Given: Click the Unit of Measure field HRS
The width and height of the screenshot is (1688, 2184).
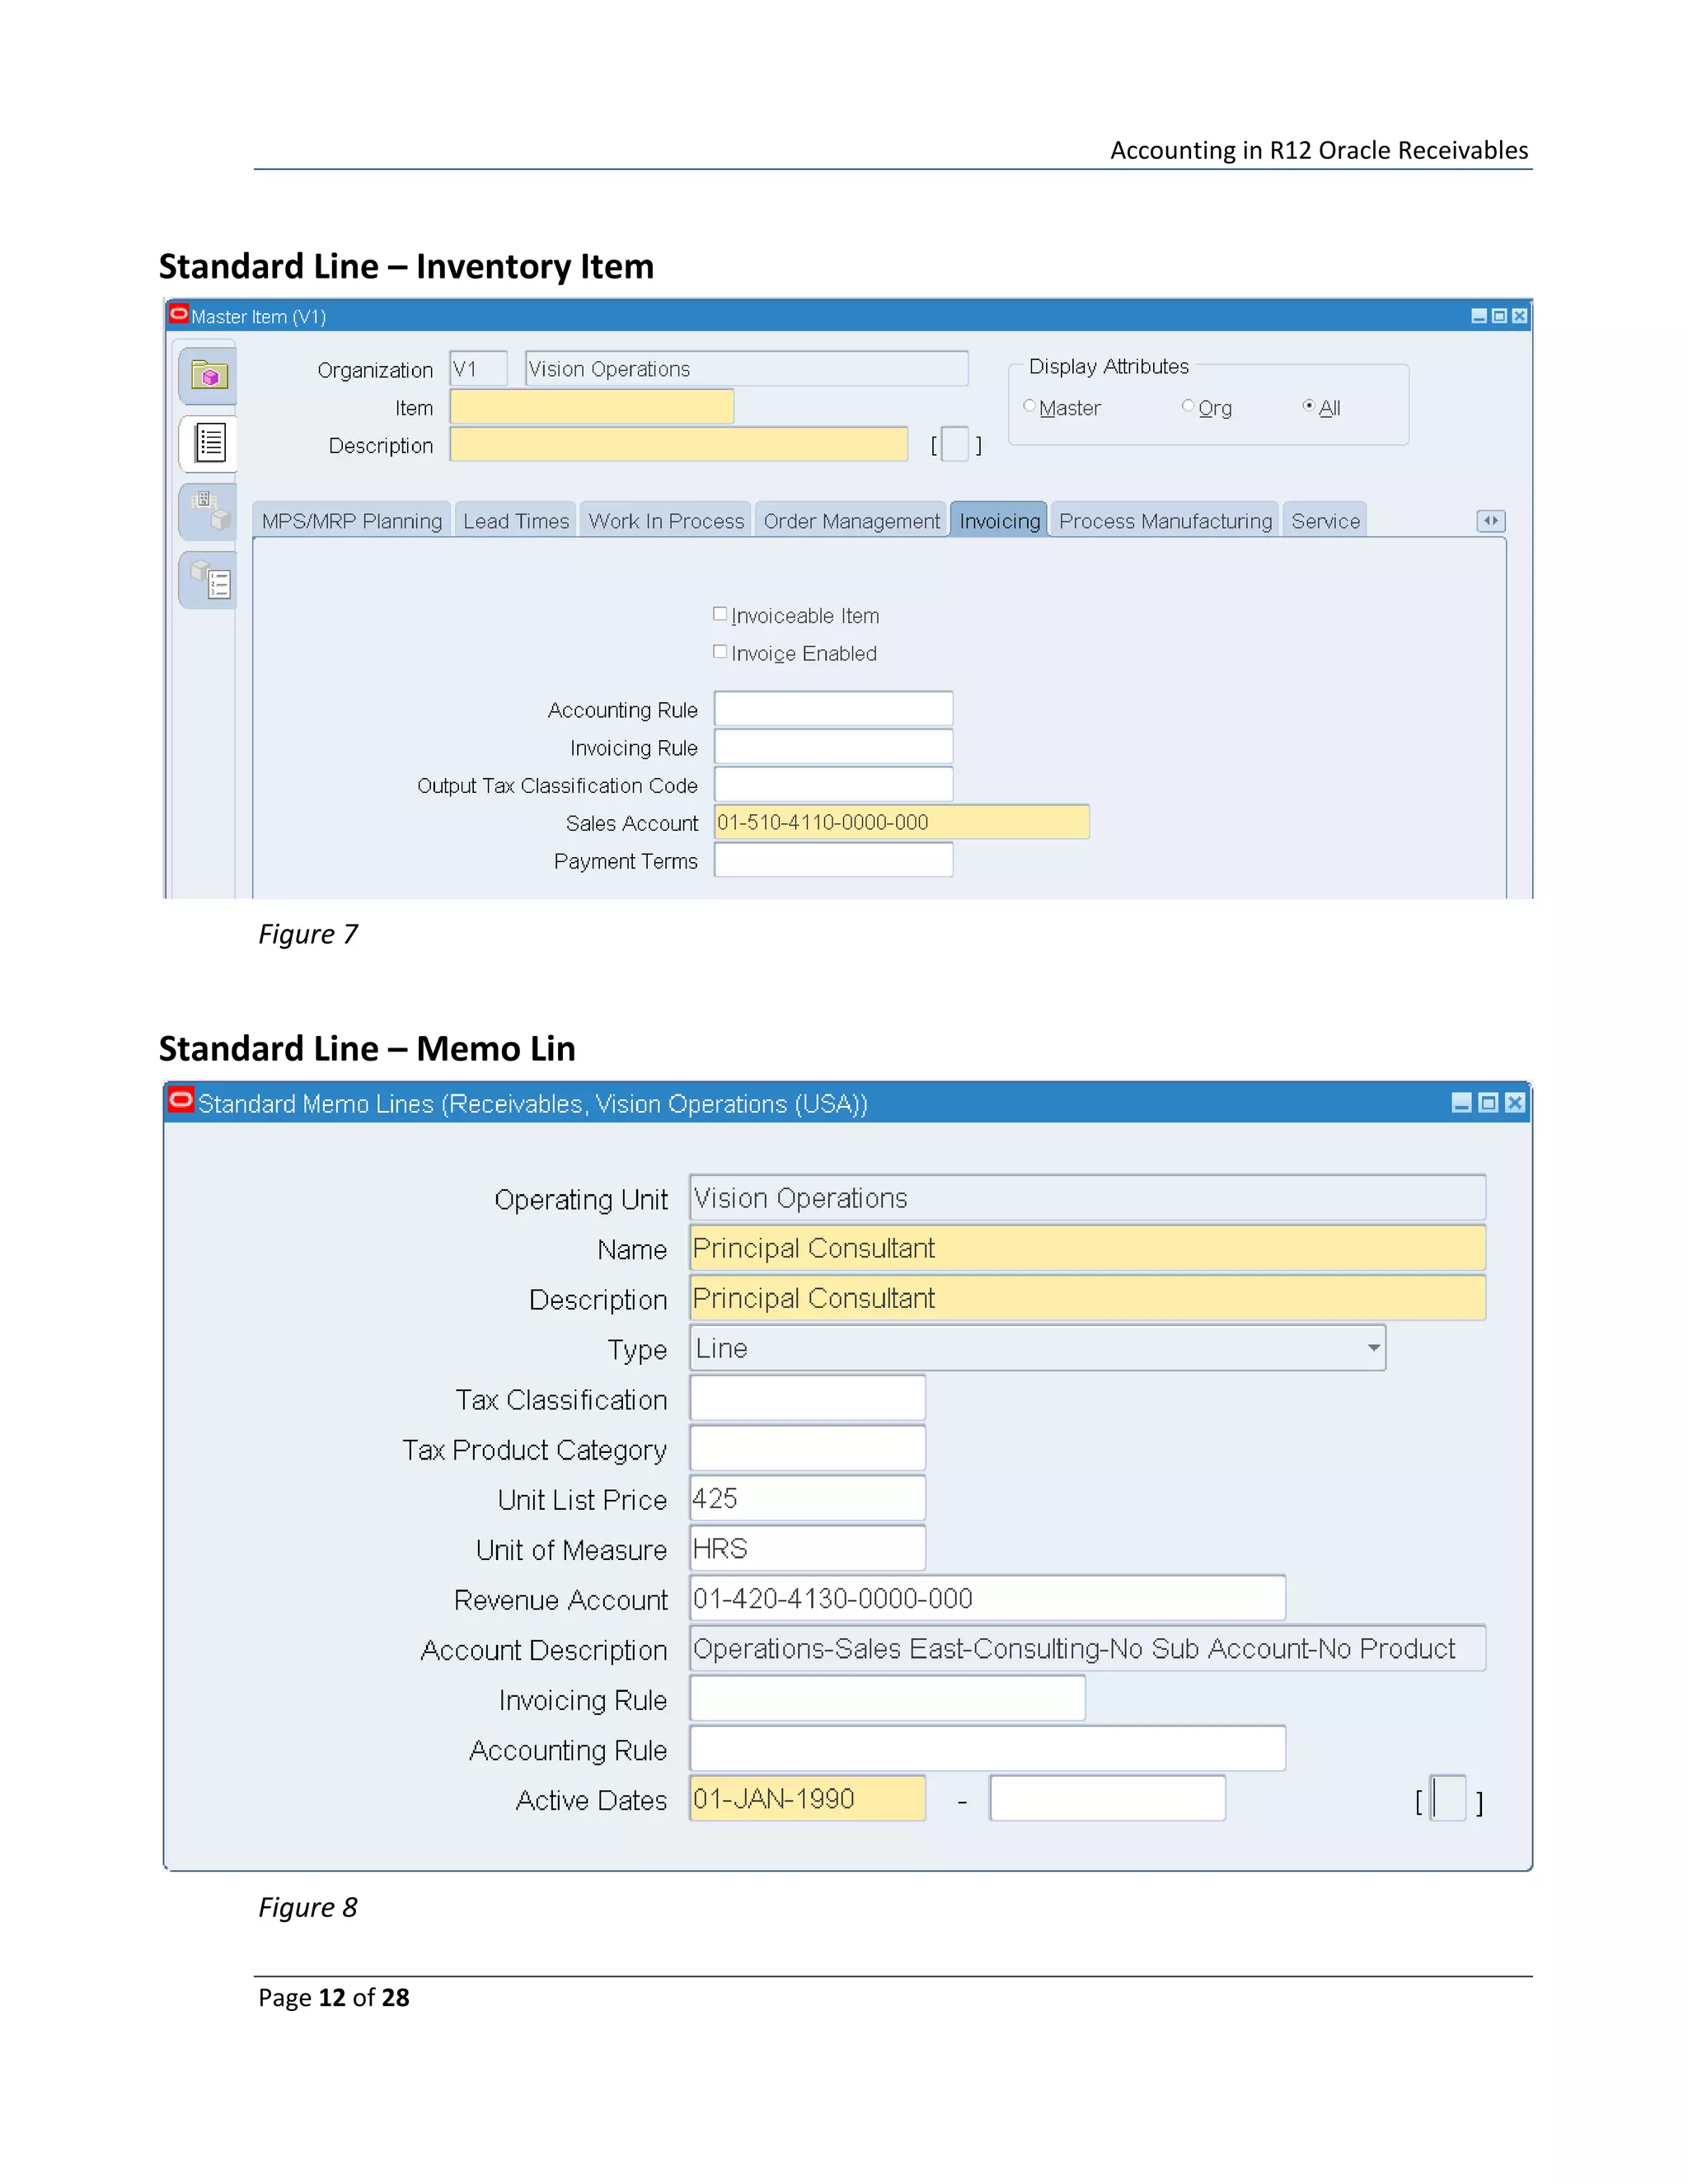Looking at the screenshot, I should point(807,1548).
